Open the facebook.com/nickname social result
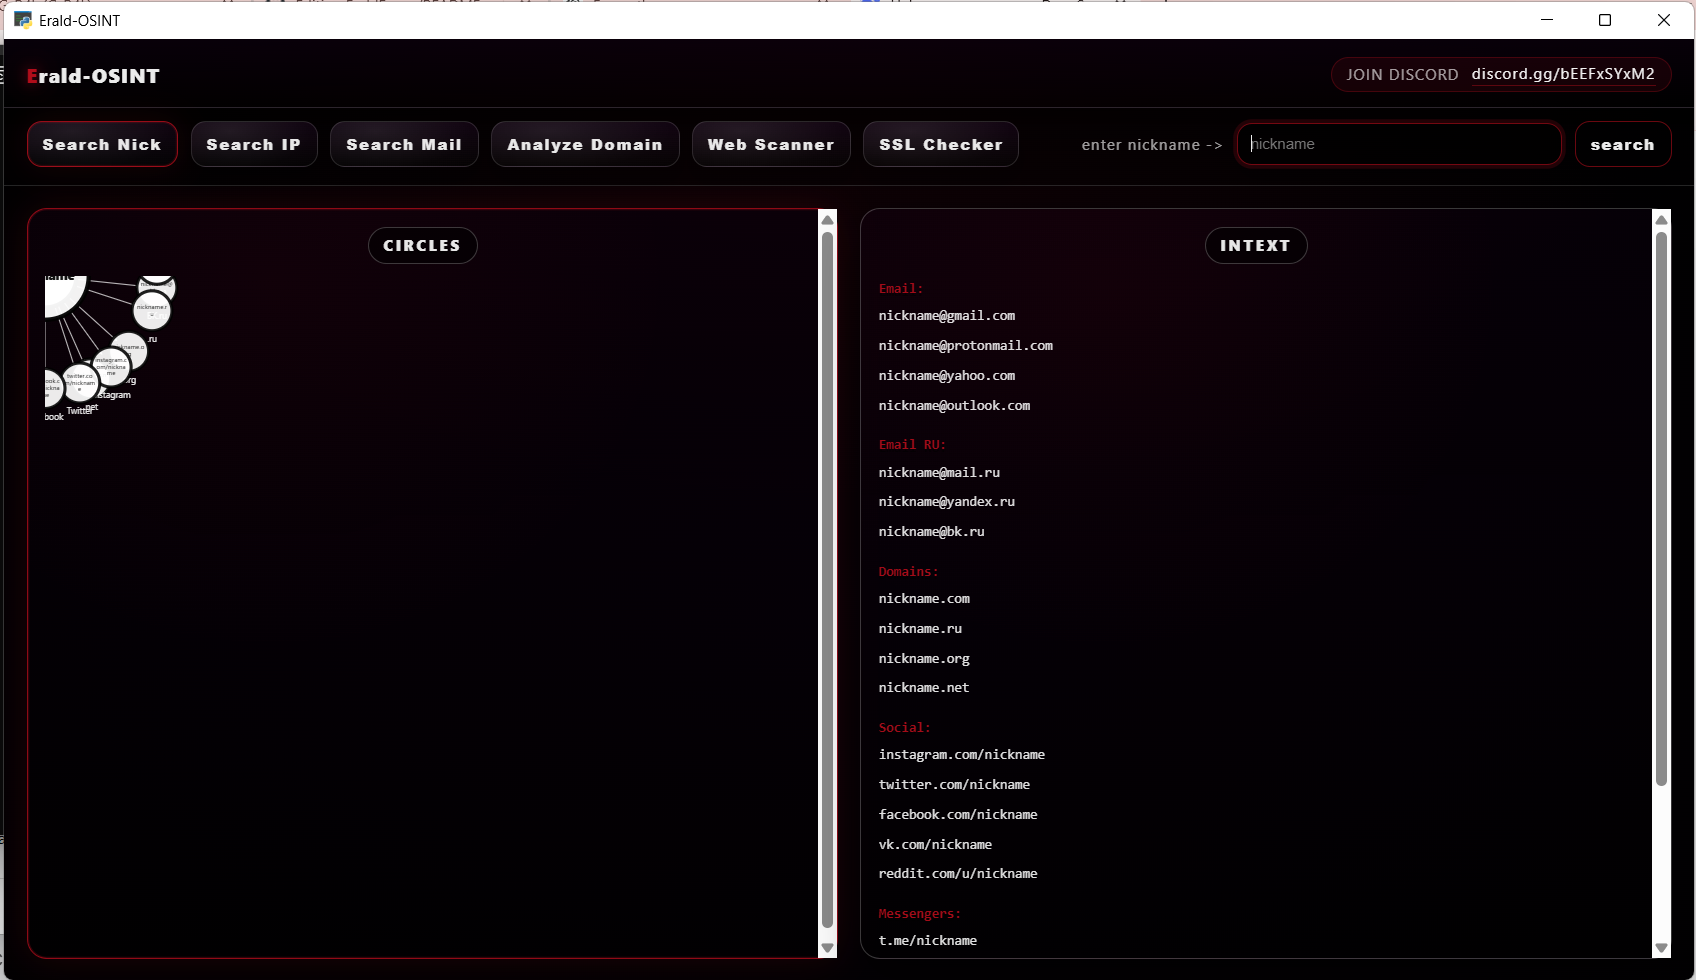The width and height of the screenshot is (1696, 980). point(957,814)
